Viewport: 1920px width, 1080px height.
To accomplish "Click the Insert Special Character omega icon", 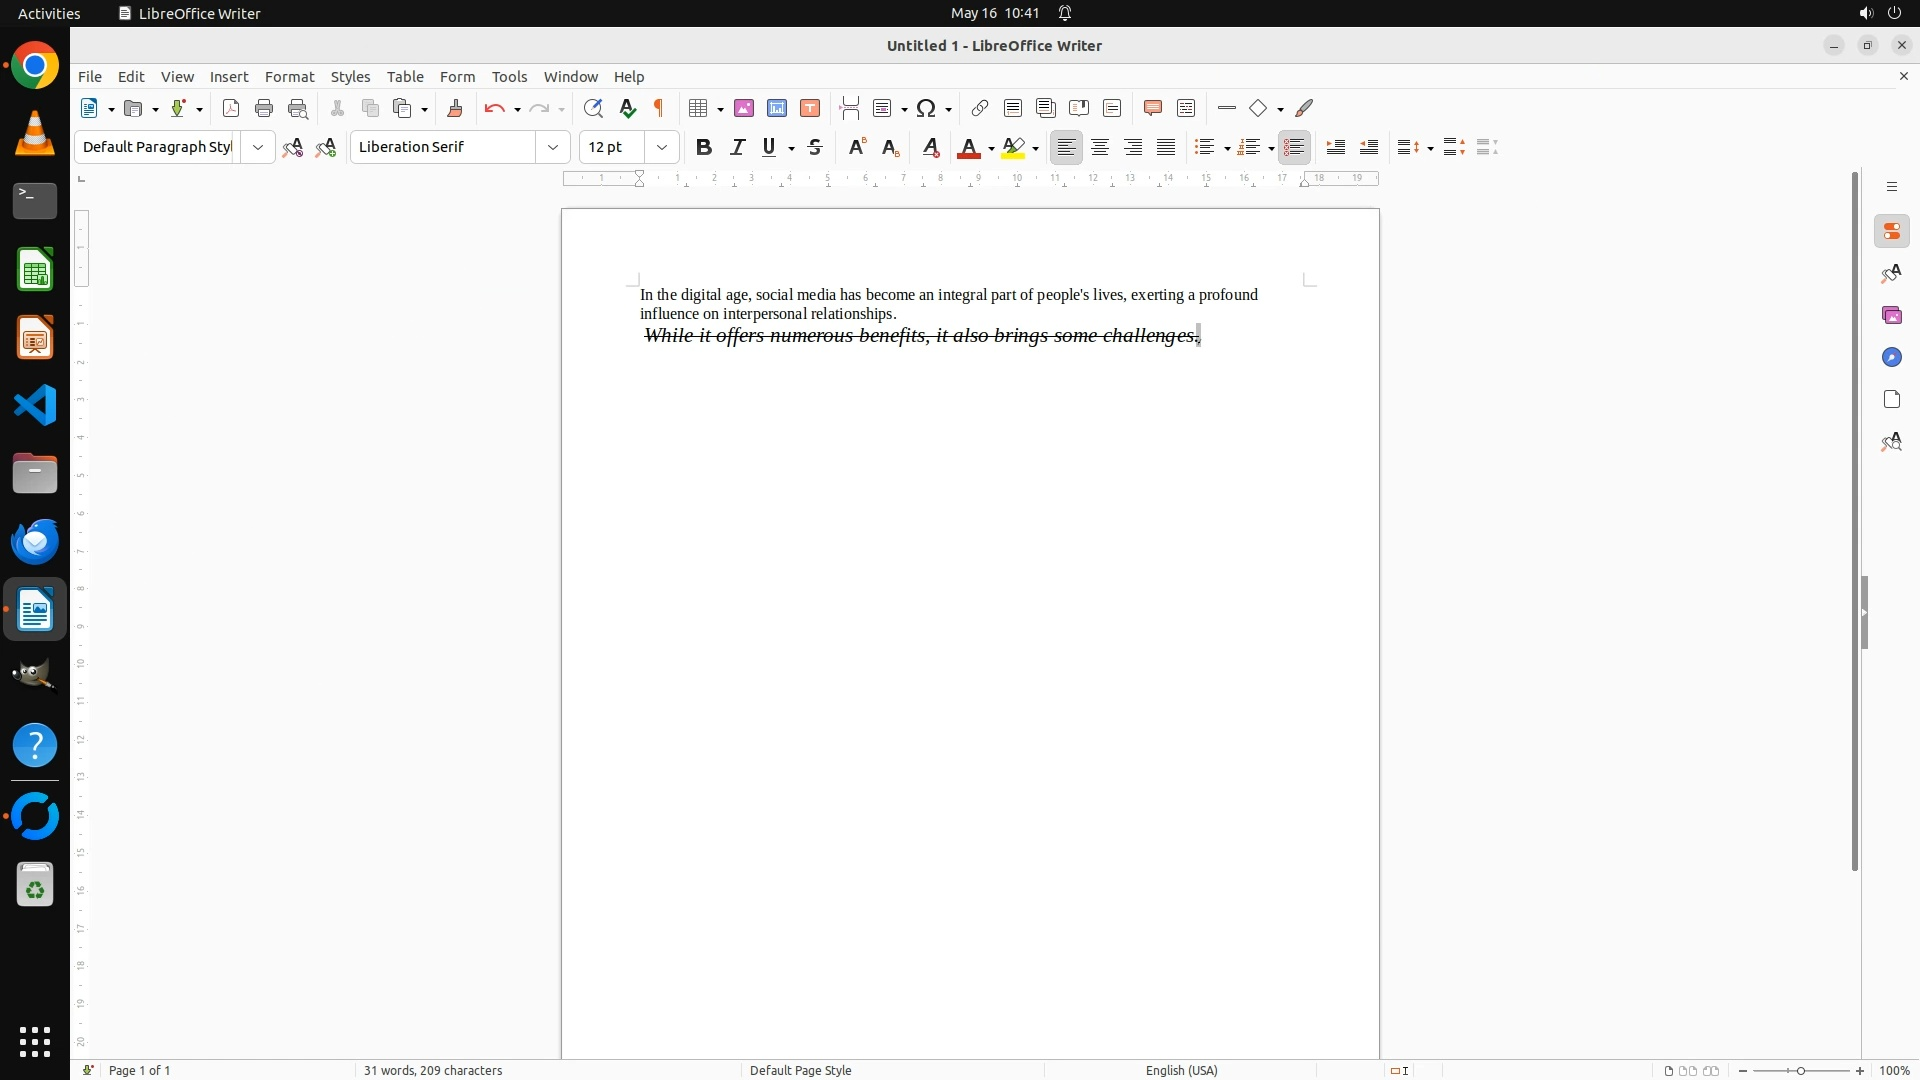I will (926, 108).
